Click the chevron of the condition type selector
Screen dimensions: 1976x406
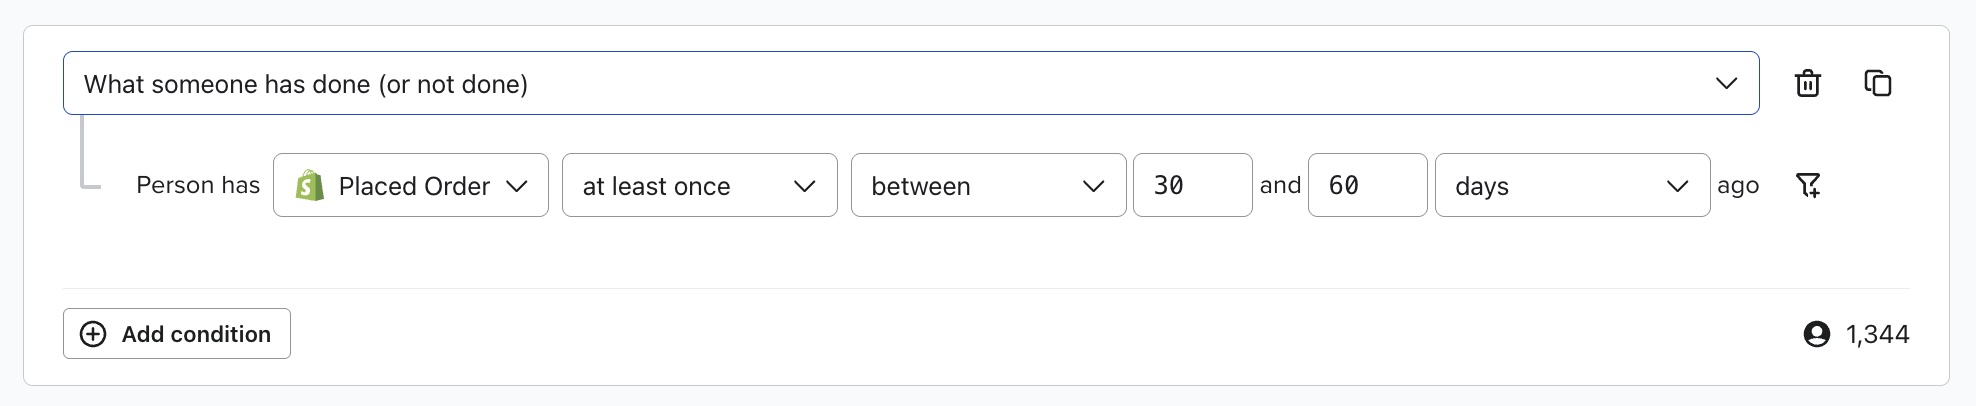(x=1726, y=83)
